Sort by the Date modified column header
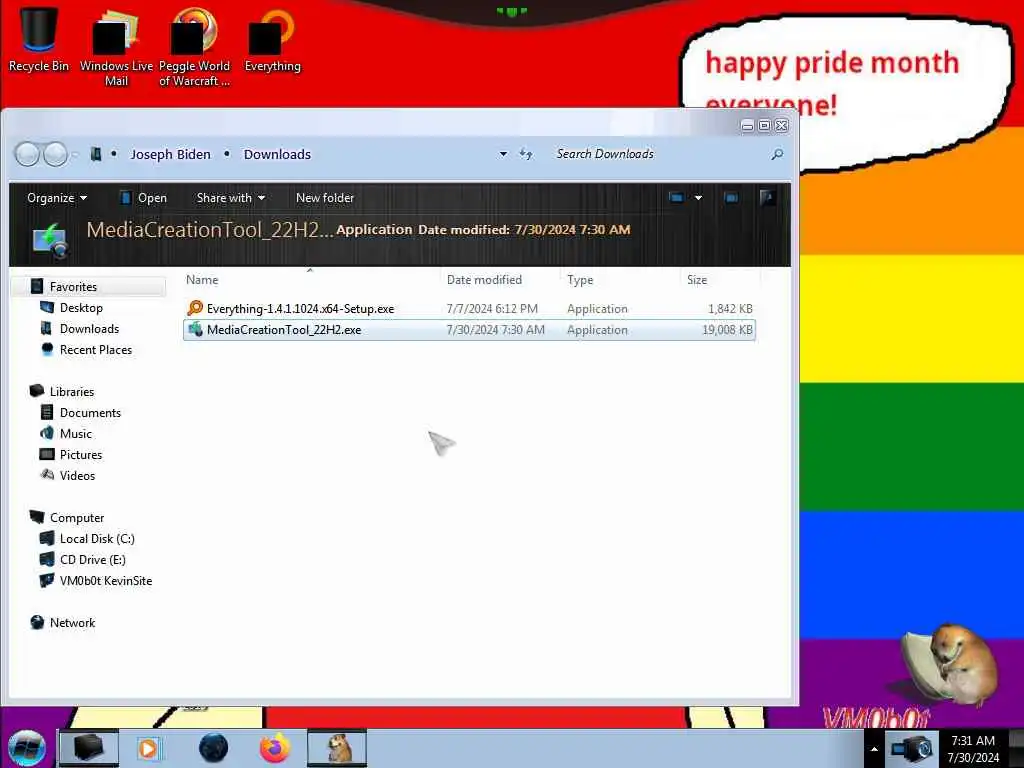 484,280
